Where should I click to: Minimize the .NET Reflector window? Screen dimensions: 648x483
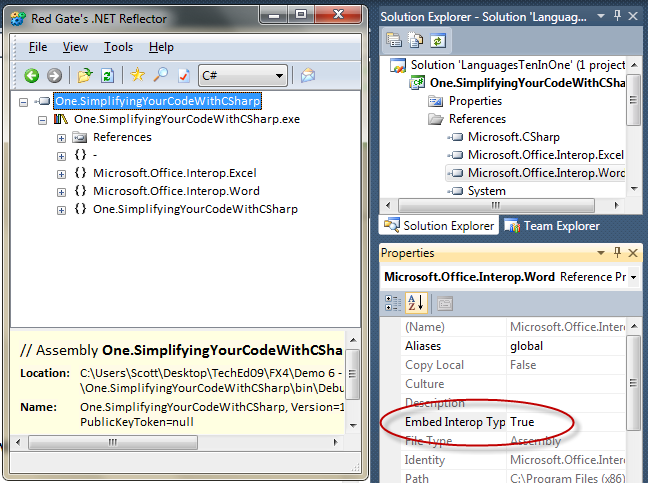[x=274, y=16]
